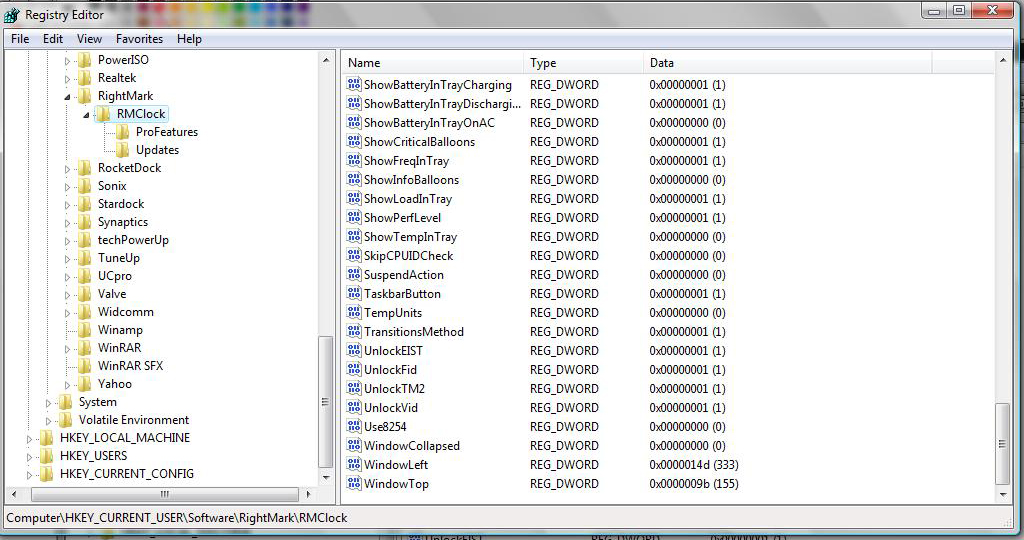Viewport: 1024px width, 540px height.
Task: Open the Favorites menu
Action: (139, 39)
